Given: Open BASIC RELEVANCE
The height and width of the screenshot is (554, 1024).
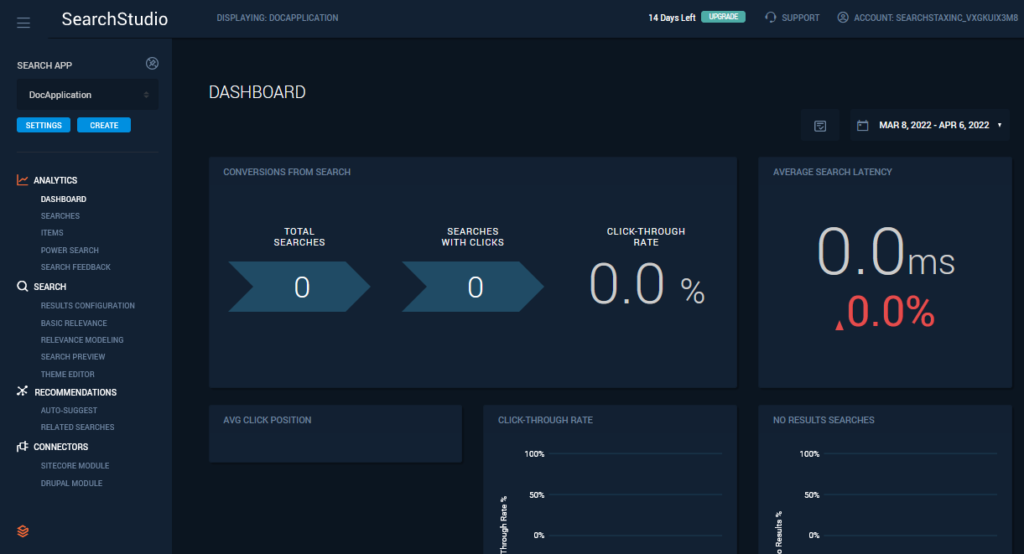Looking at the screenshot, I should click(x=74, y=323).
